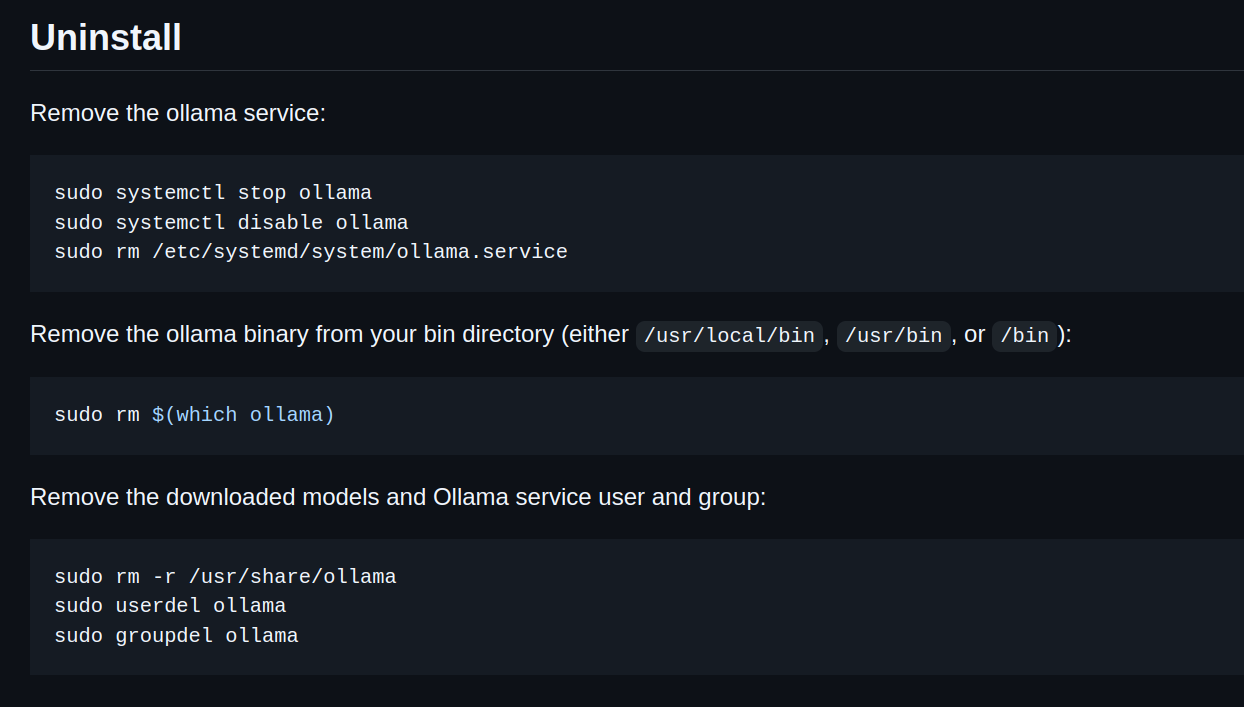Click the command "sudo rm $(which ollama)"

(x=195, y=414)
